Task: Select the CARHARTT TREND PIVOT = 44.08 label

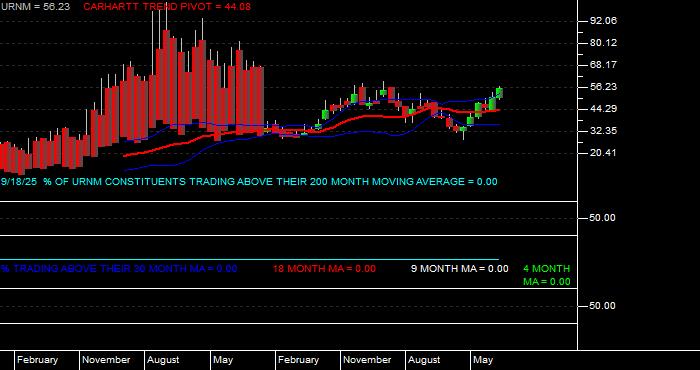Action: coord(167,7)
